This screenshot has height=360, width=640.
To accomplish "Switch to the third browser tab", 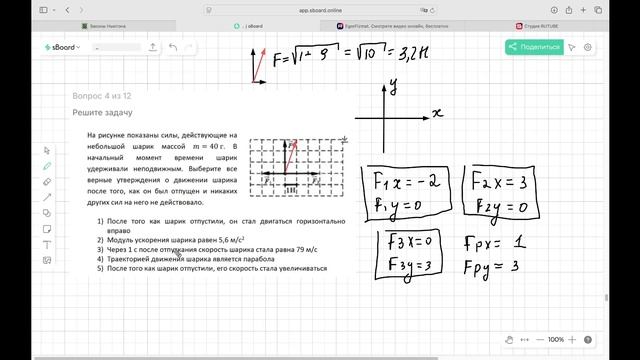I will click(392, 26).
